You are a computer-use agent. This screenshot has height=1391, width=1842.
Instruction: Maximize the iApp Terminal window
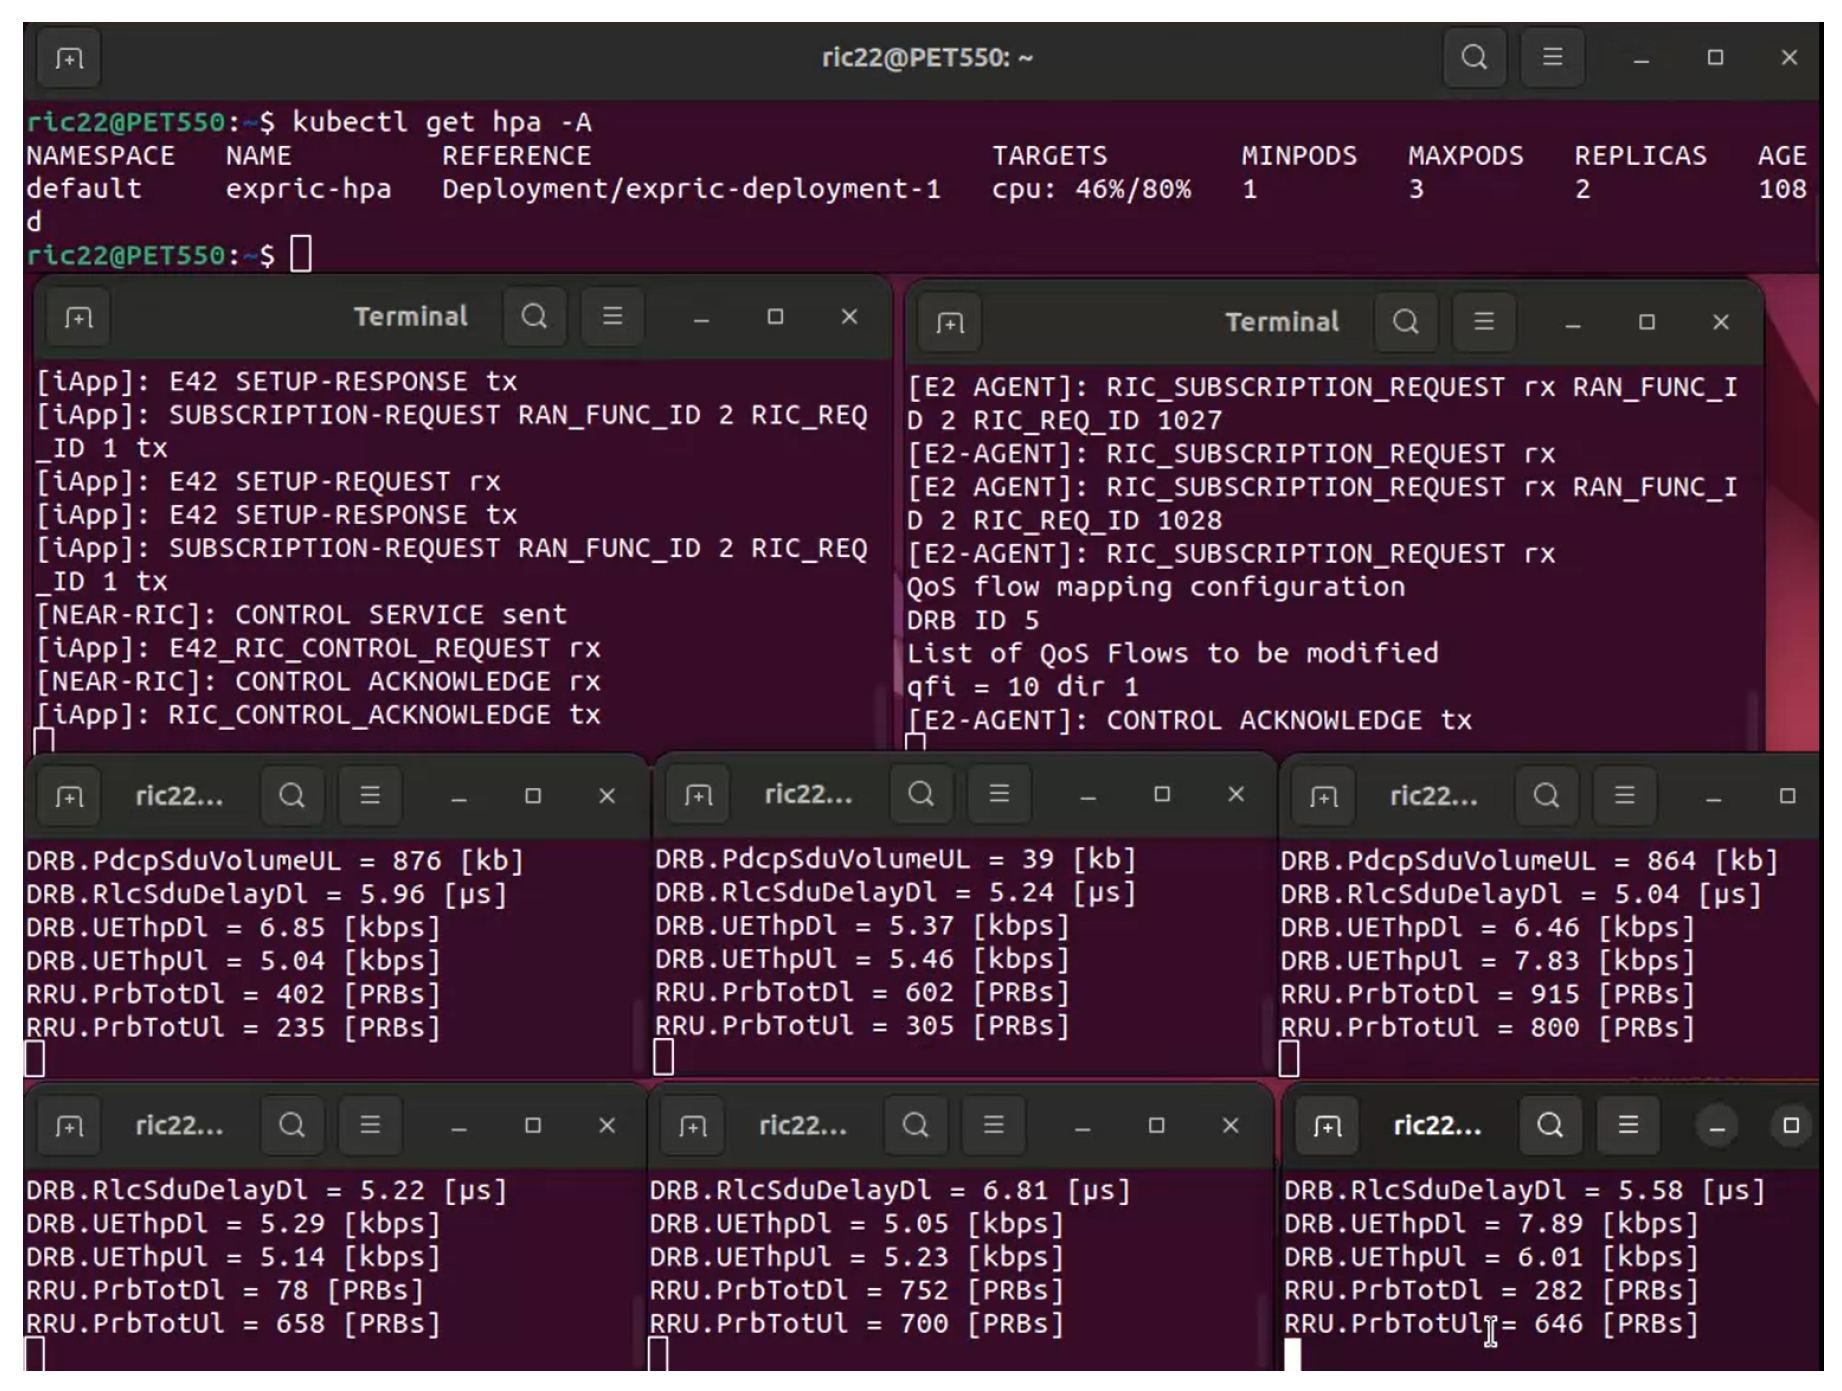[x=775, y=317]
